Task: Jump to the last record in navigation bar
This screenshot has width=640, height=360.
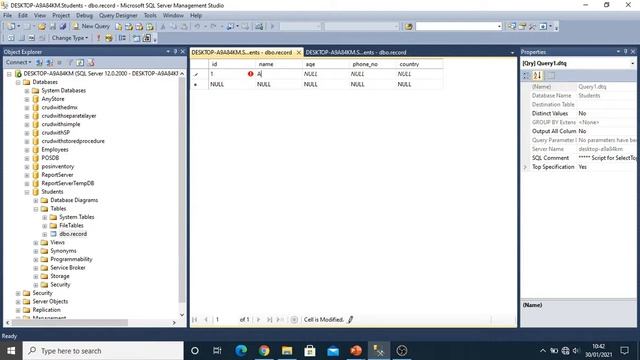Action: click(269, 320)
